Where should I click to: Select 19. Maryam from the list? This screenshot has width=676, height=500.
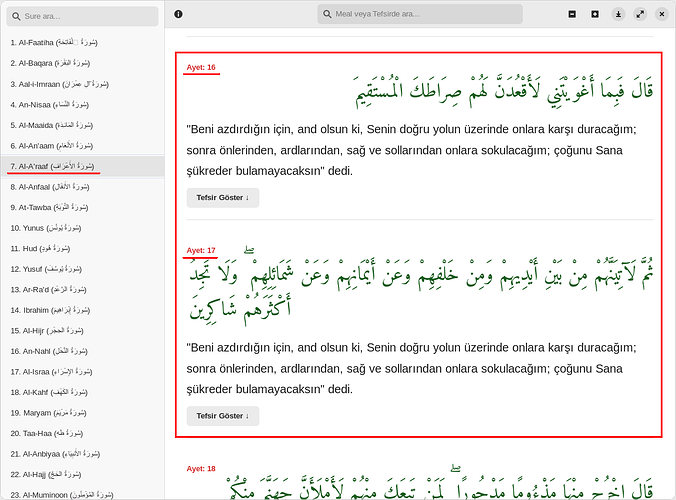[51, 413]
